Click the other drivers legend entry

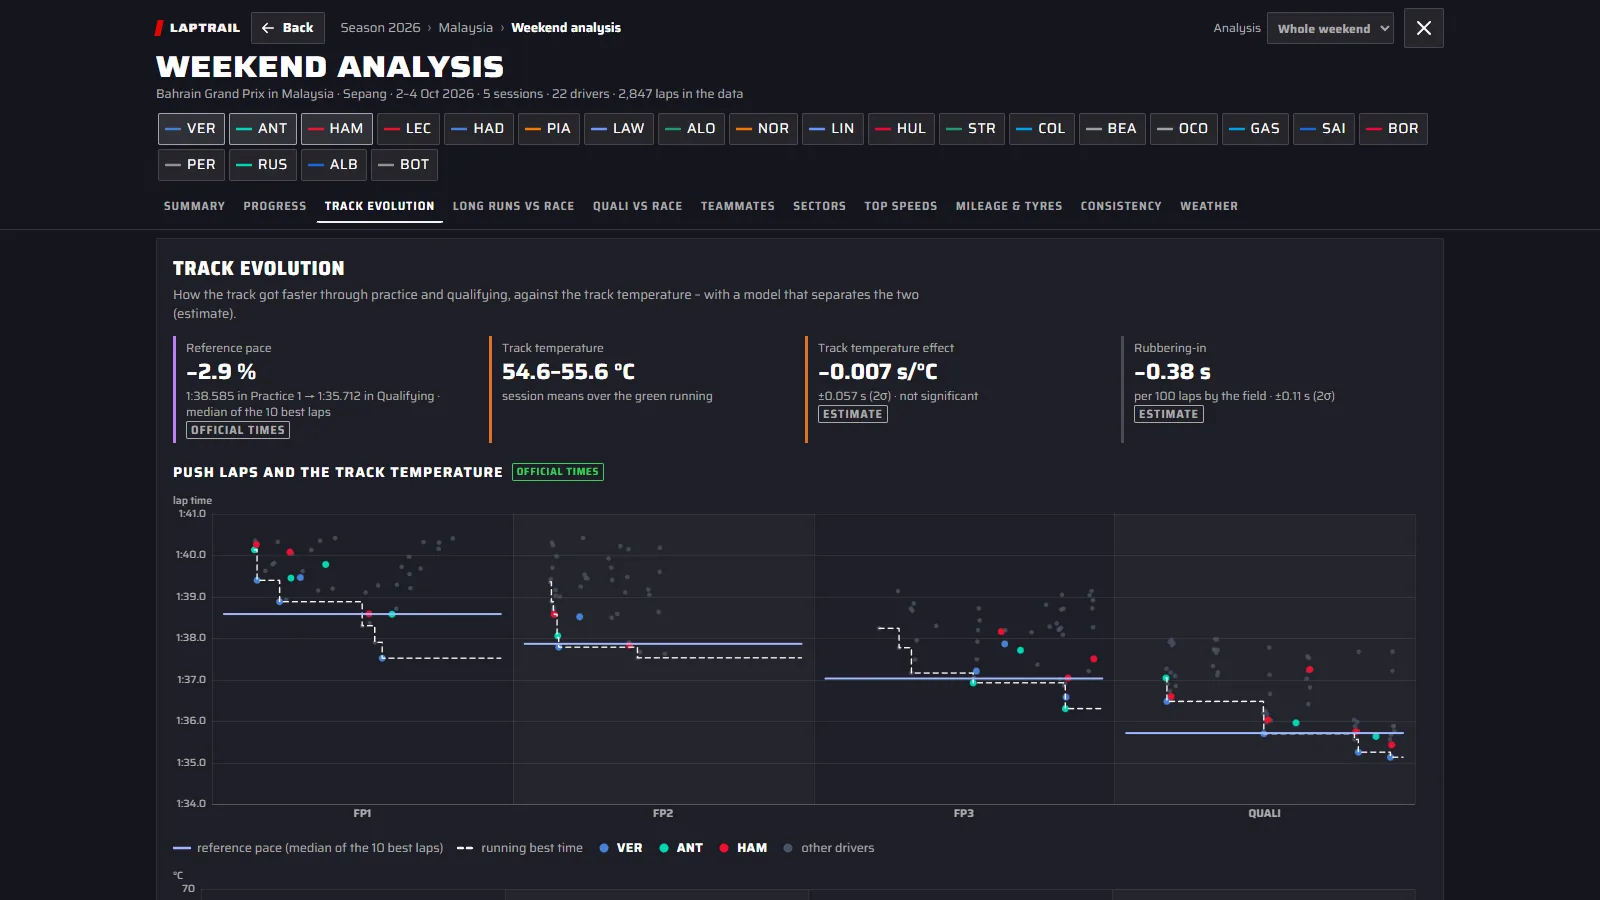(x=829, y=848)
